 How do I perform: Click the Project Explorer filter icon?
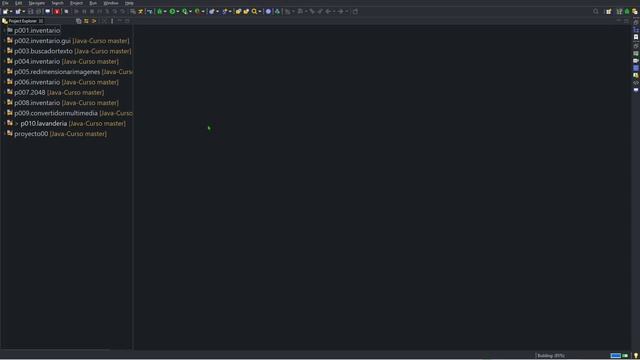[x=94, y=21]
